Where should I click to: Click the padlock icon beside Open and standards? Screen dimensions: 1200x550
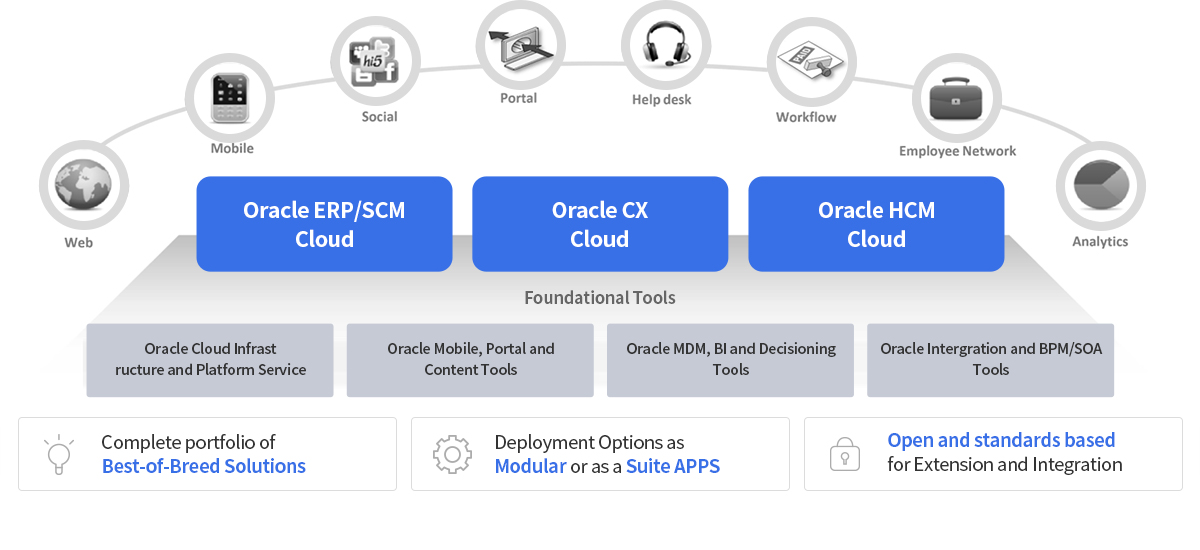pos(845,454)
